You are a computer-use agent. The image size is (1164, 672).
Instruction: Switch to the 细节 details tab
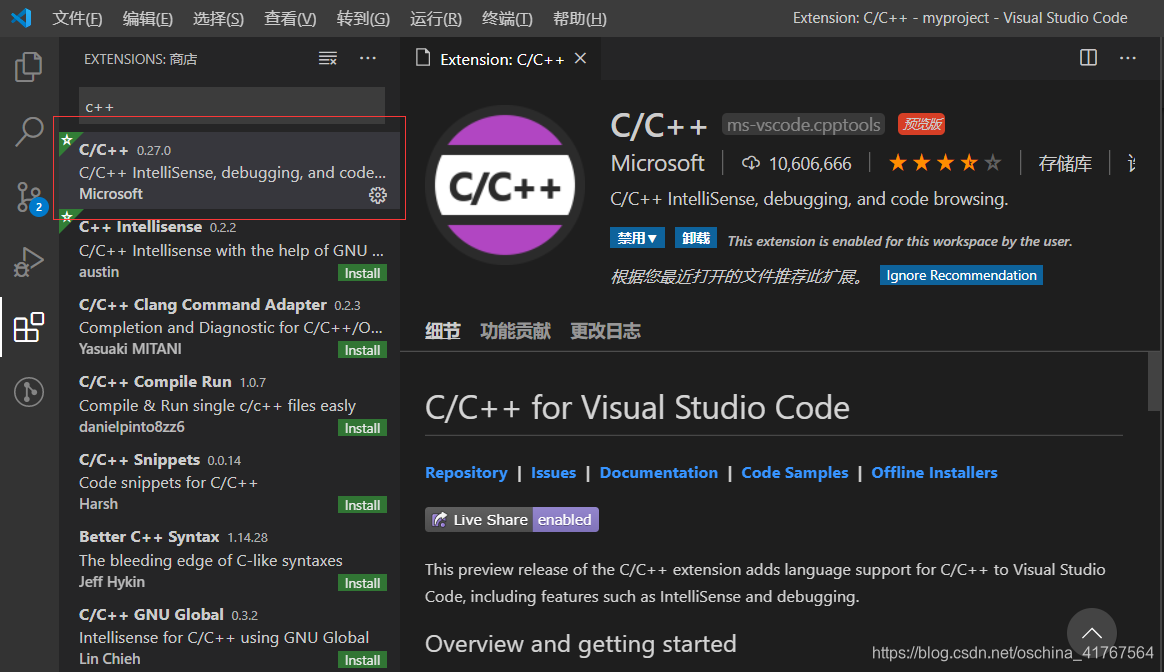pos(442,331)
